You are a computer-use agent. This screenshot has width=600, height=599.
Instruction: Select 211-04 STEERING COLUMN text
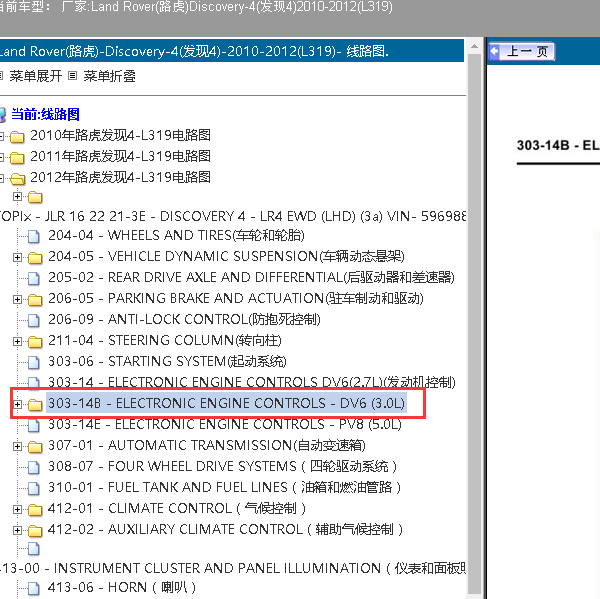(x=165, y=340)
